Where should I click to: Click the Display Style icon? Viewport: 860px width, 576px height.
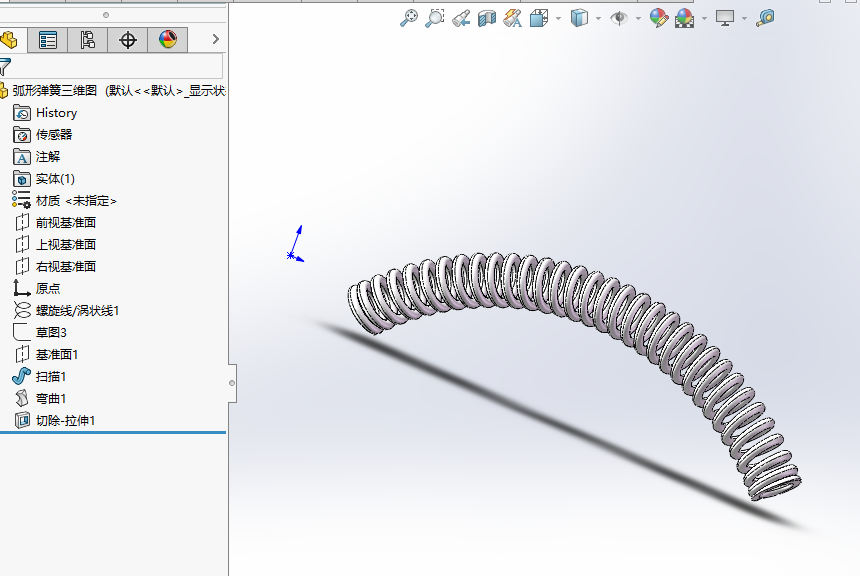[579, 18]
